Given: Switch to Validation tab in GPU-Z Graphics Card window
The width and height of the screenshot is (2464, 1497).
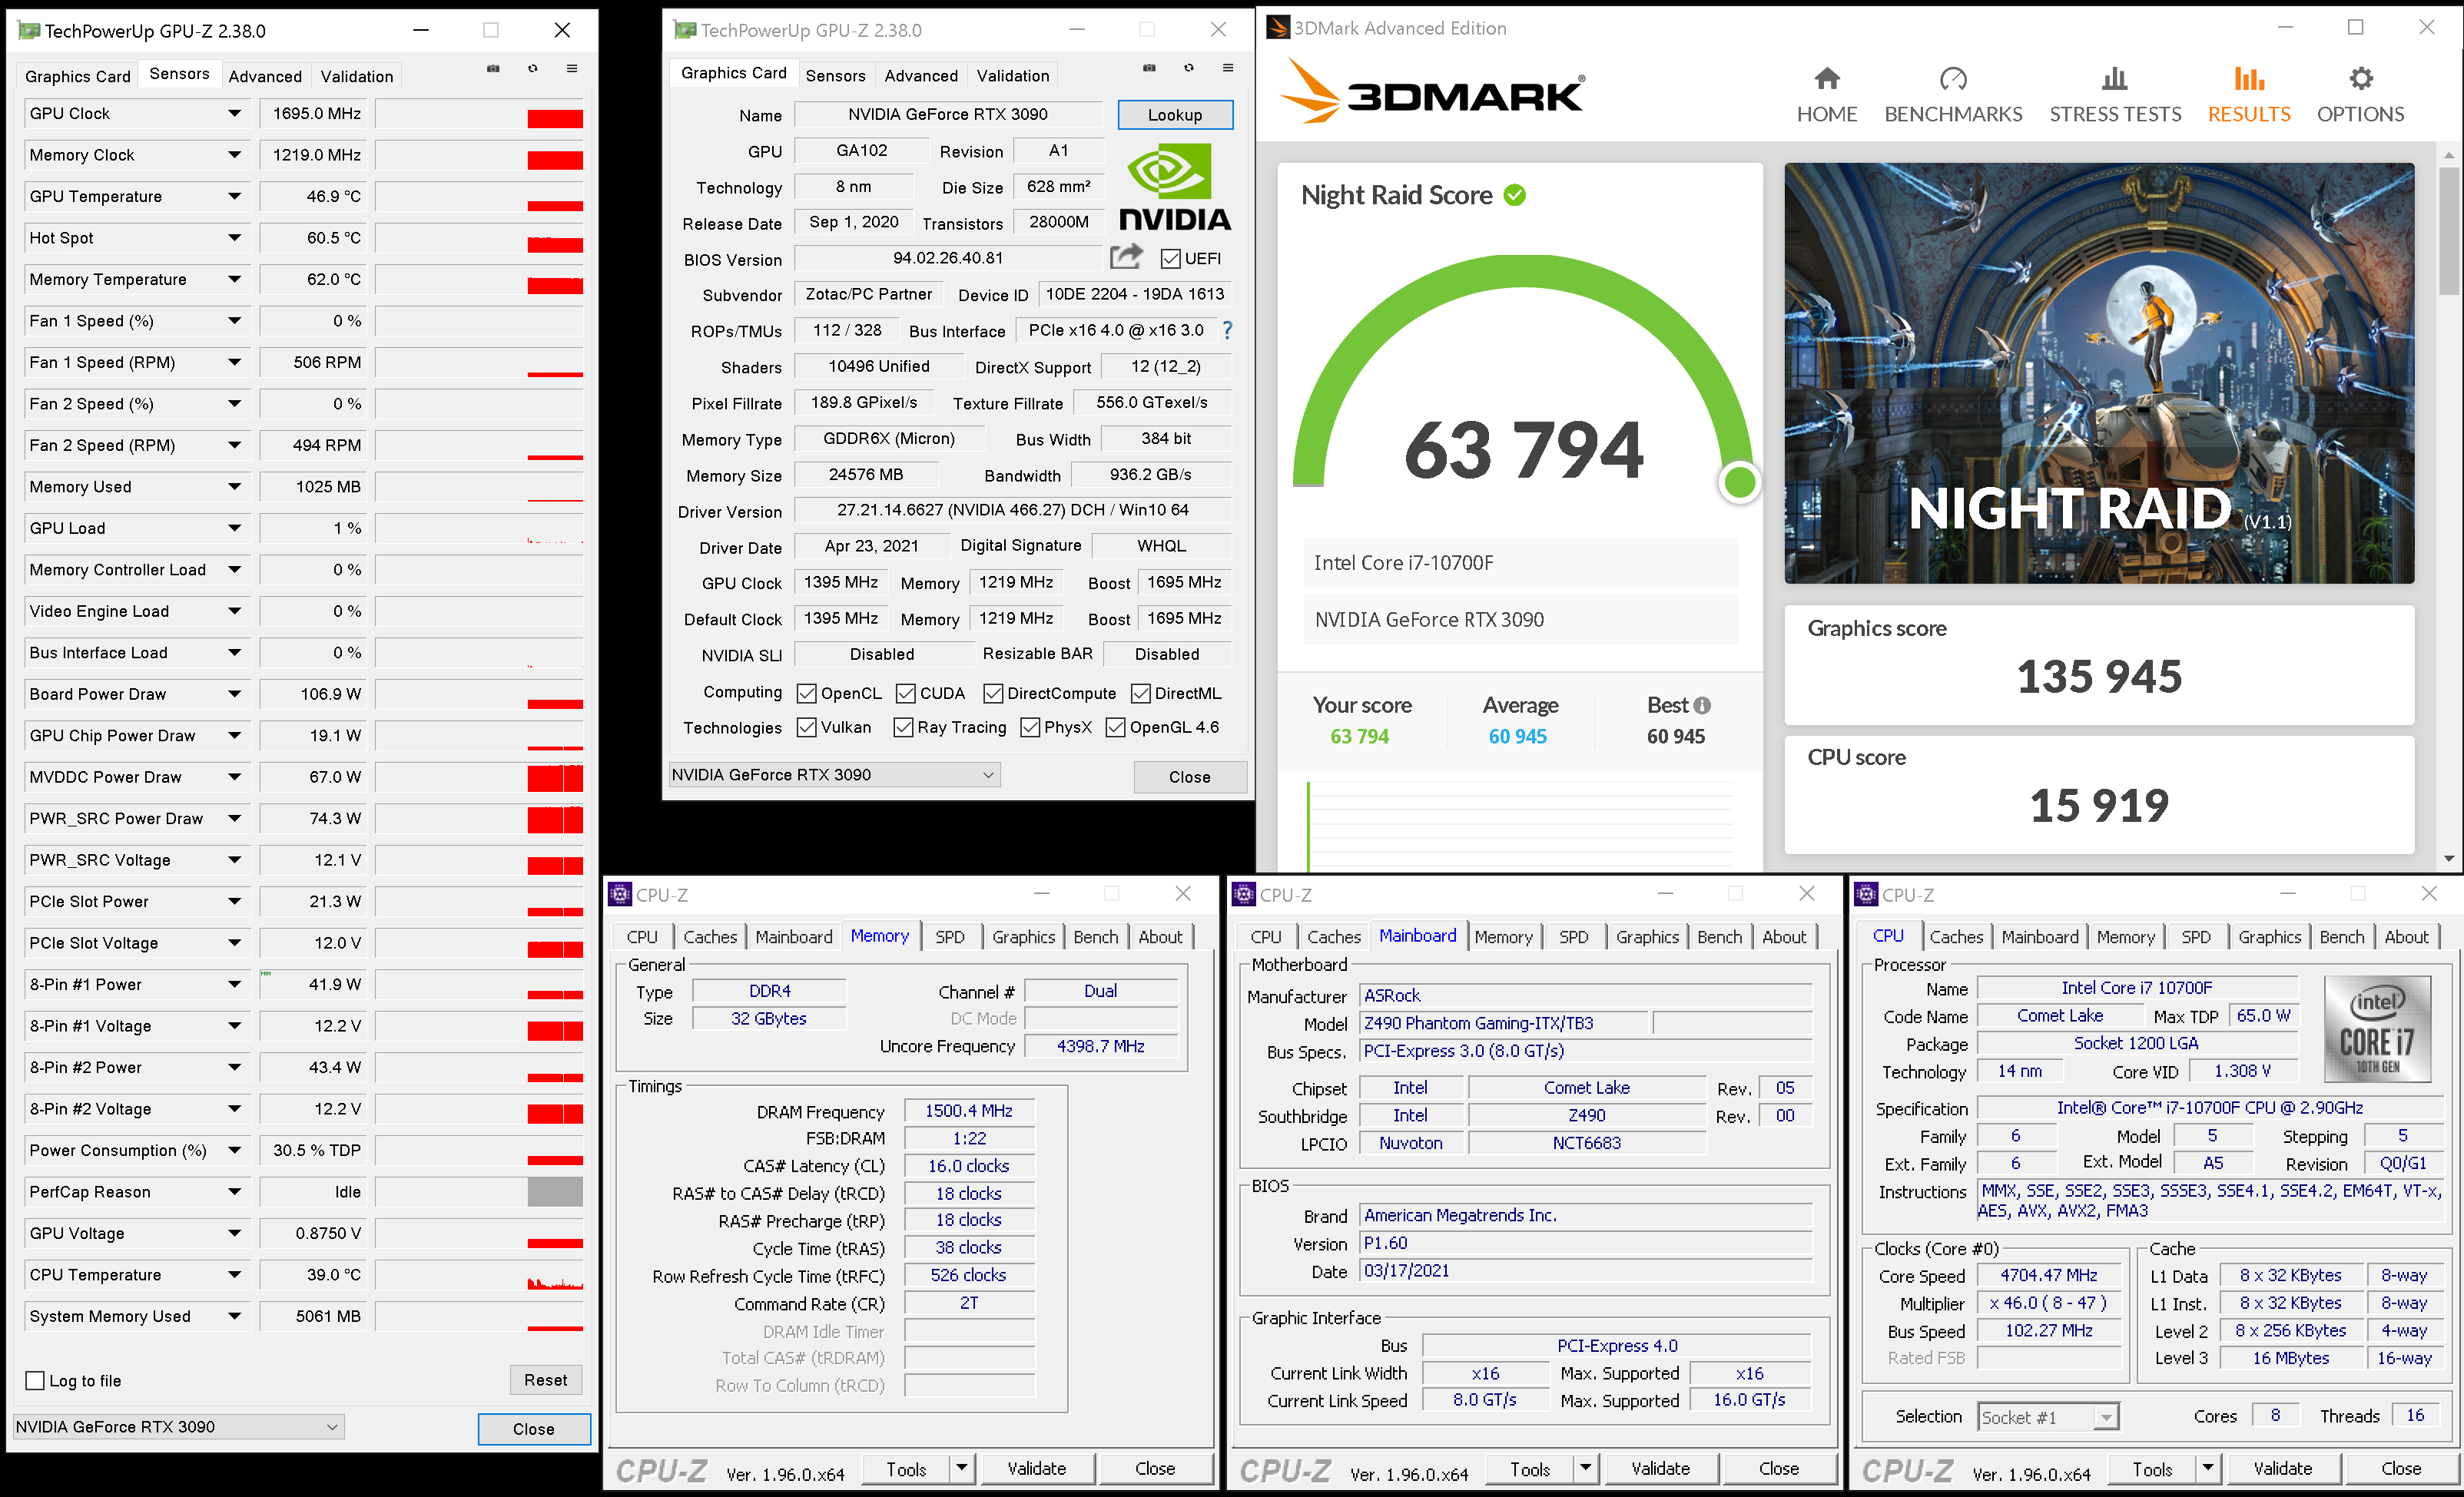Looking at the screenshot, I should tap(1013, 75).
